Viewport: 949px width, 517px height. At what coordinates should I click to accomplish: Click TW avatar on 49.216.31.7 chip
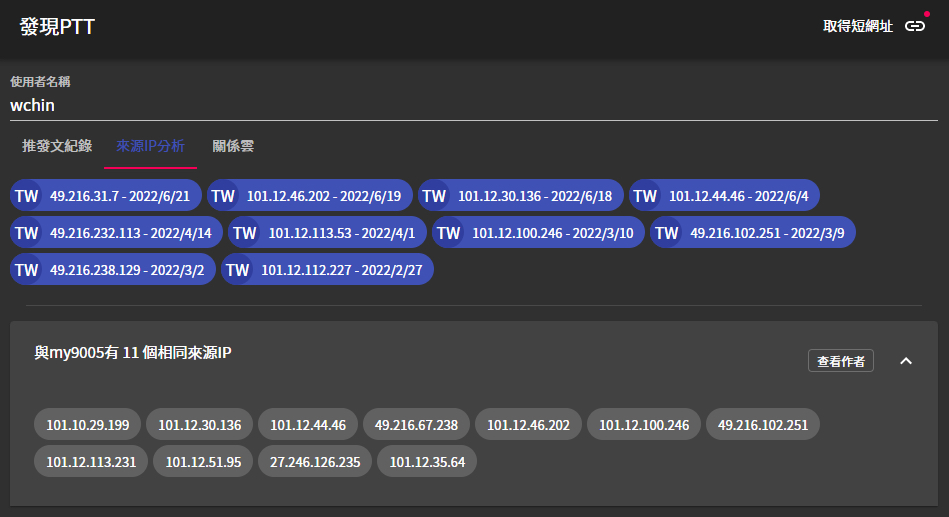coord(27,196)
